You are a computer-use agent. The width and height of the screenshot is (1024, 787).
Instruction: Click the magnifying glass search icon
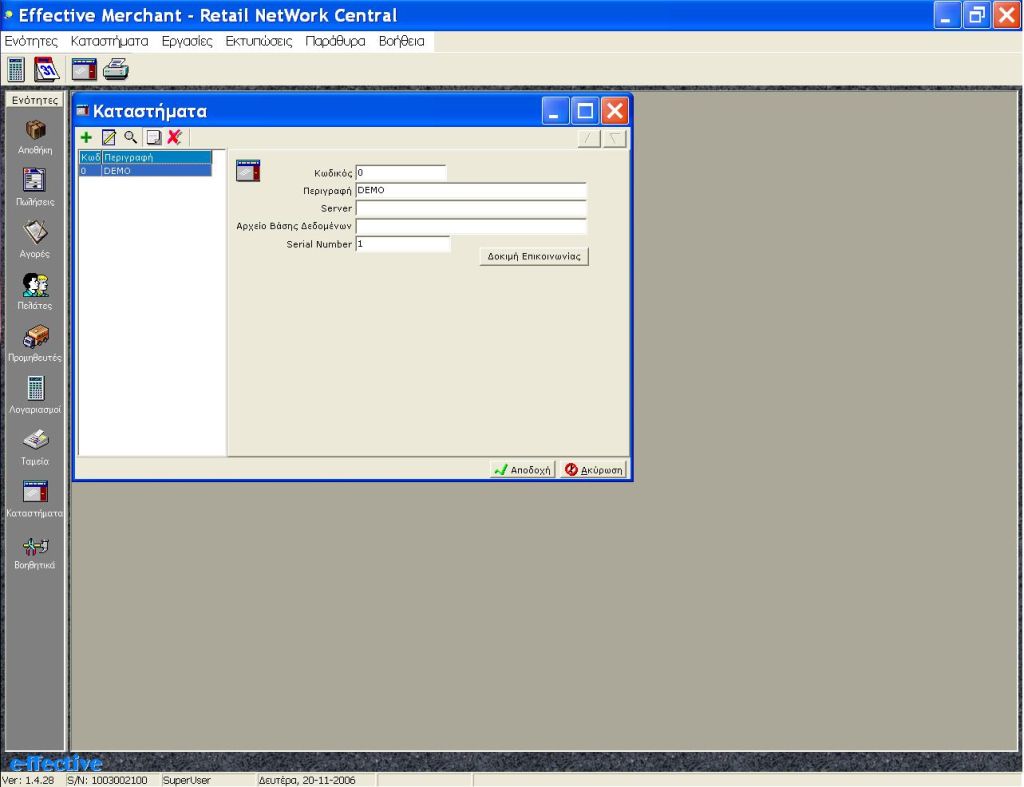[x=130, y=138]
